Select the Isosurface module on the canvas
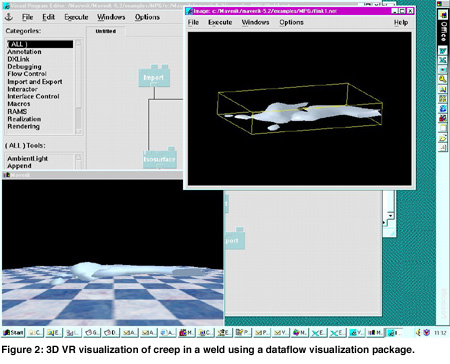450x364 pixels. click(159, 159)
